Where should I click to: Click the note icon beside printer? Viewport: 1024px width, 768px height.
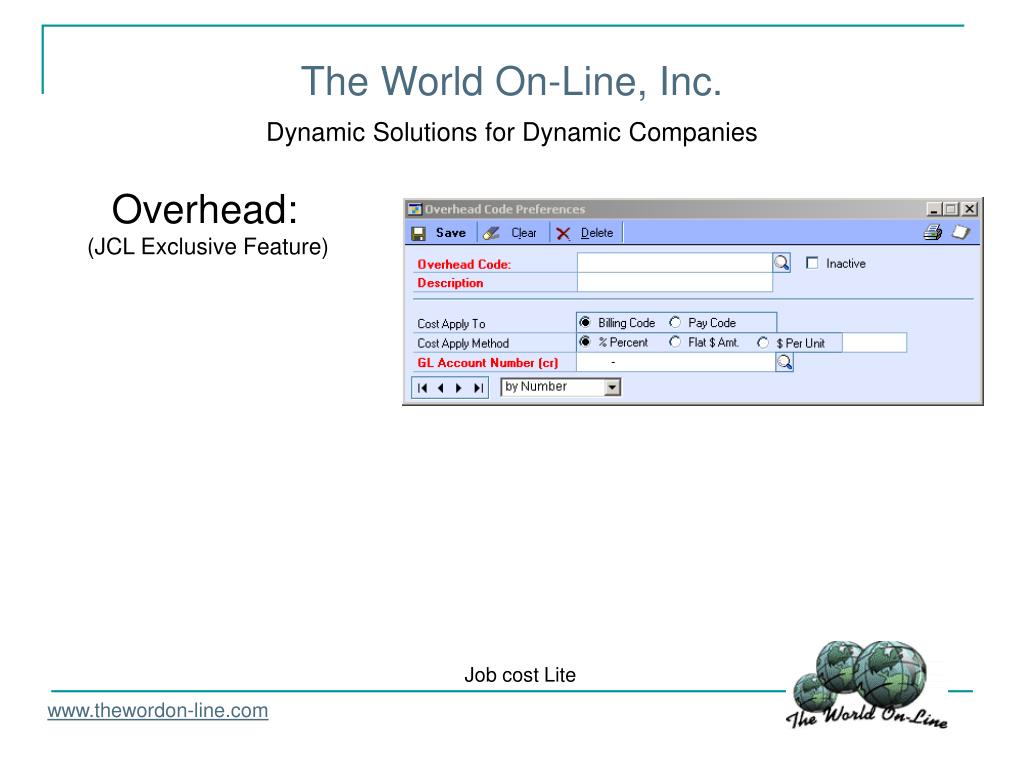[x=961, y=232]
